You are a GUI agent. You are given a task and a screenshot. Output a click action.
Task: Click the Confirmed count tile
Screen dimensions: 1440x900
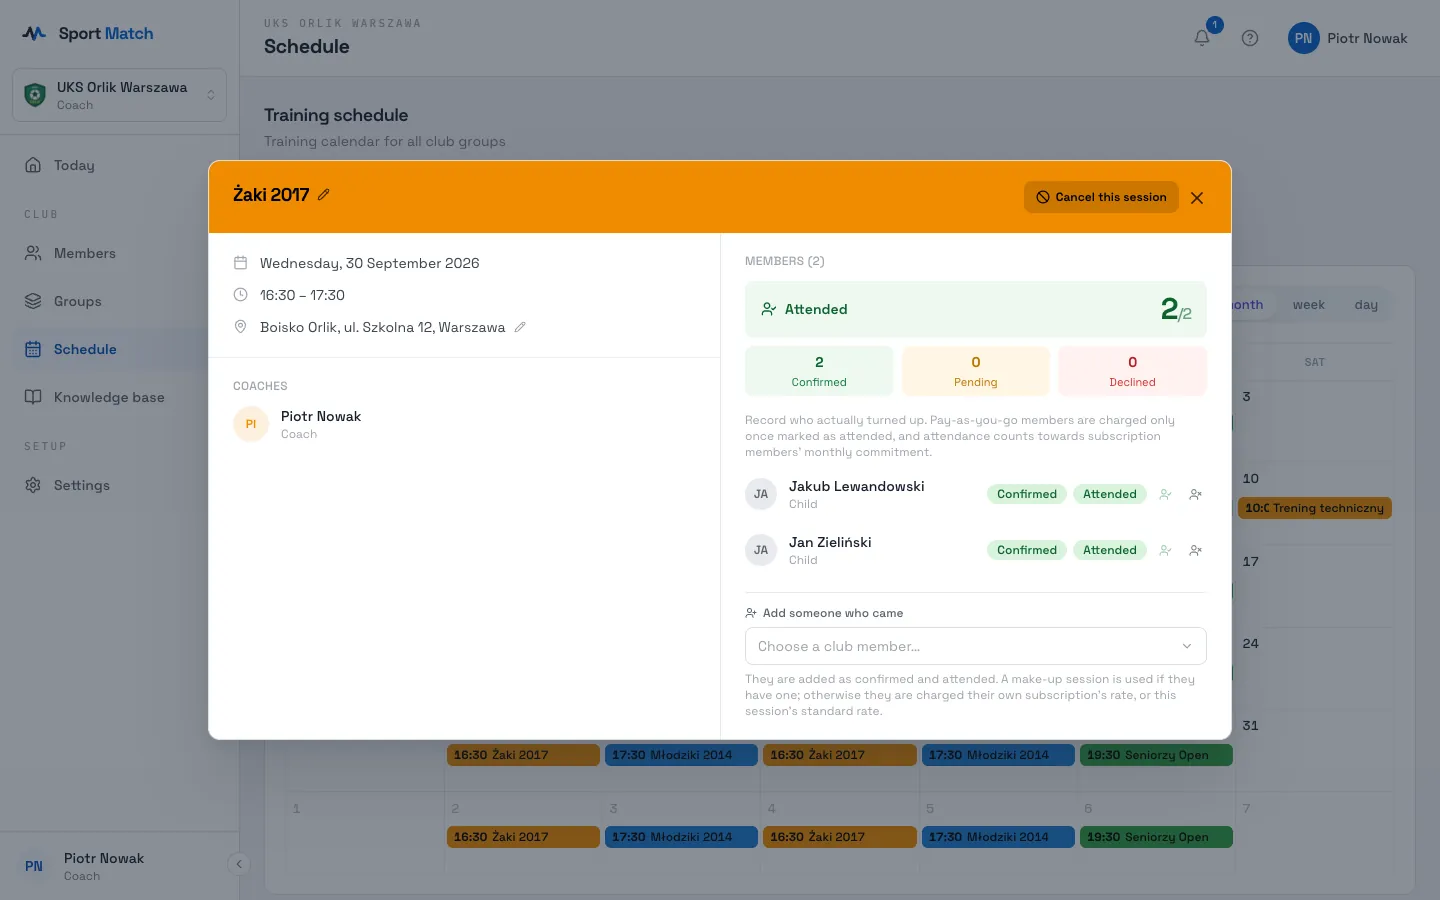tap(819, 371)
